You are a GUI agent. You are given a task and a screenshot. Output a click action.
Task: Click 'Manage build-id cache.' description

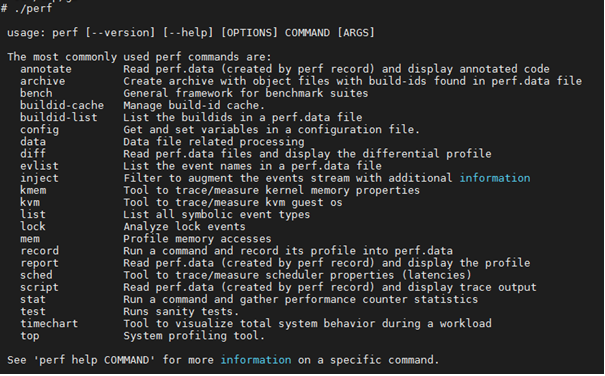(194, 105)
